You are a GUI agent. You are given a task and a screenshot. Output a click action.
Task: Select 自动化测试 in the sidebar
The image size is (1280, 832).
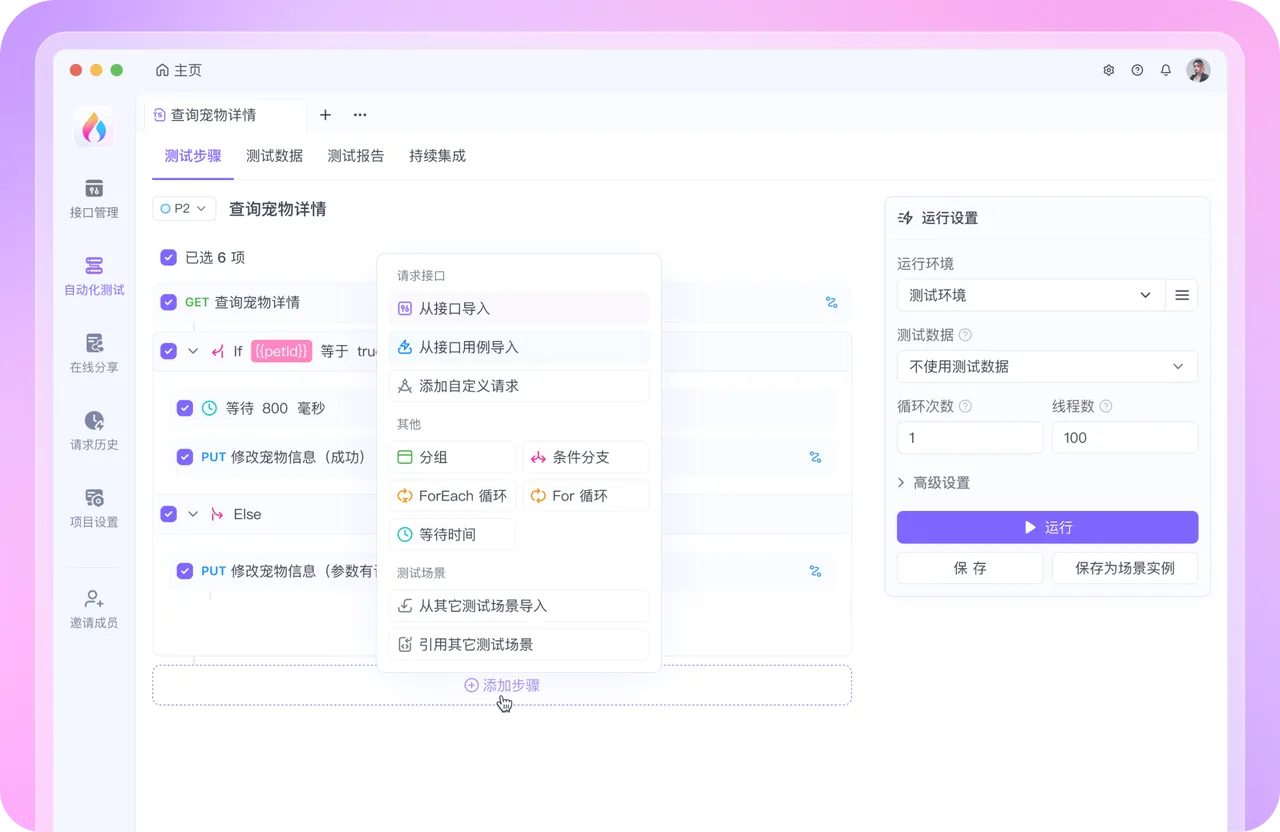tap(93, 275)
